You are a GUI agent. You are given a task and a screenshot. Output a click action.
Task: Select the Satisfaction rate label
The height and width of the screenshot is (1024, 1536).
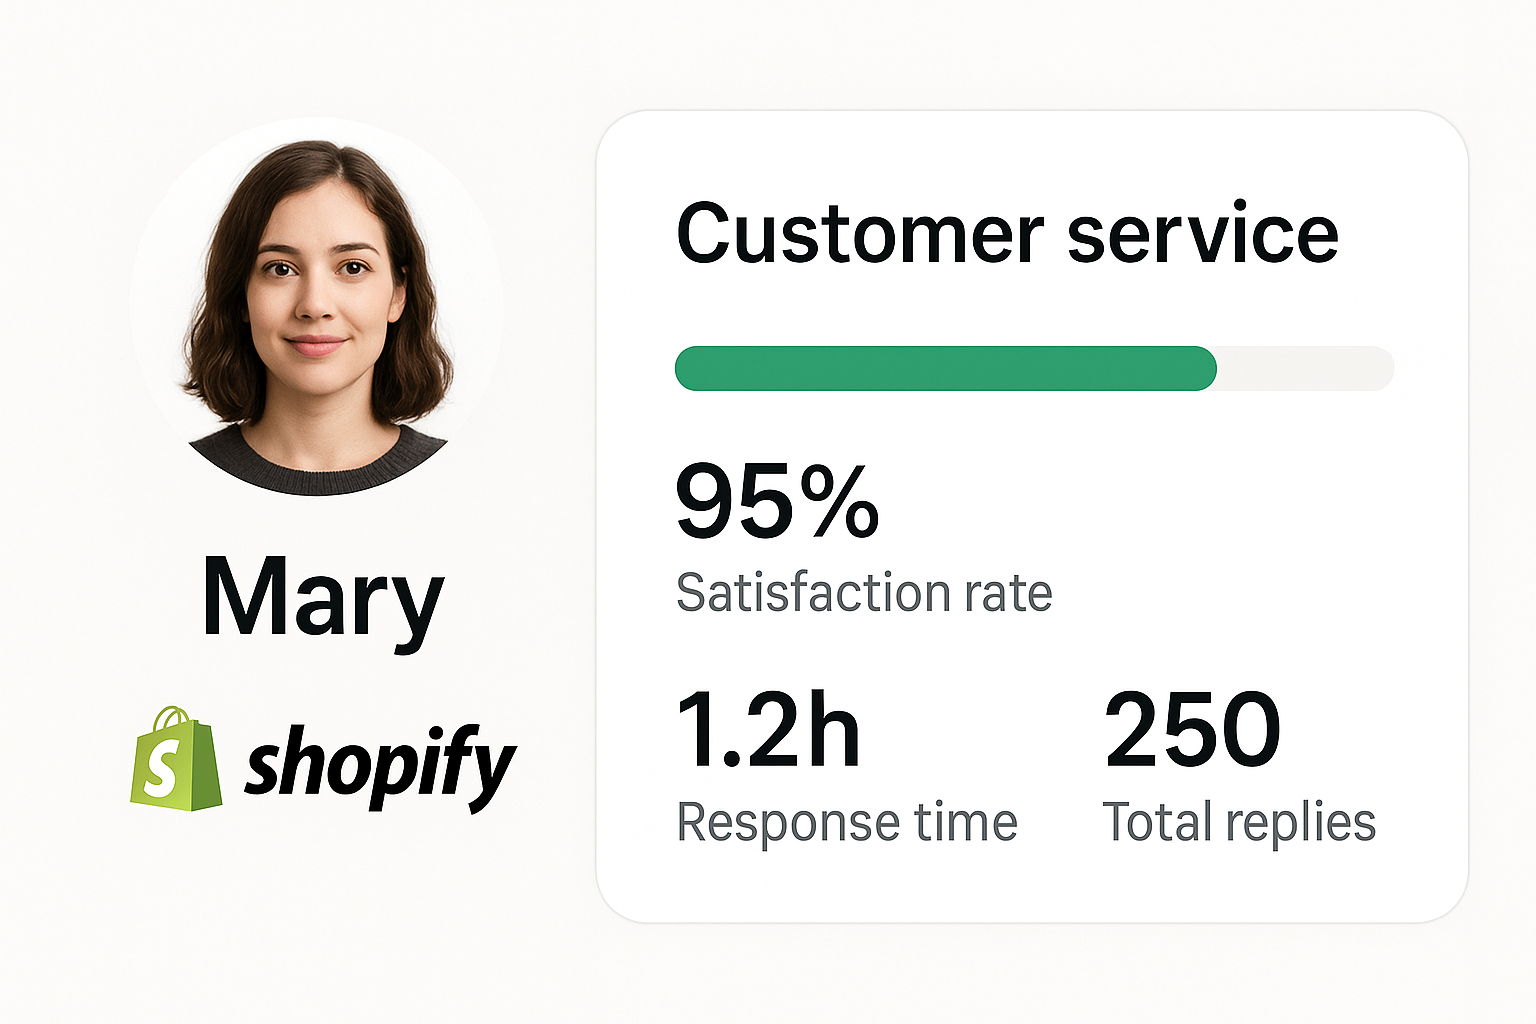click(864, 592)
